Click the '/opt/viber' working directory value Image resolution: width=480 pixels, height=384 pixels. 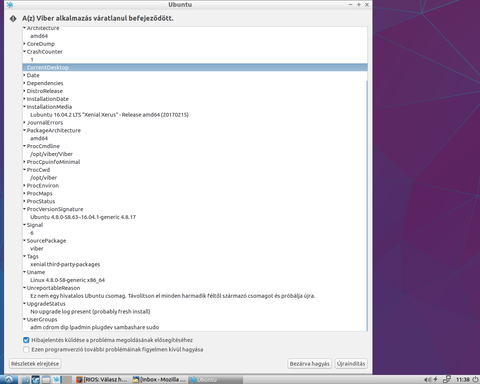pyautogui.click(x=43, y=178)
